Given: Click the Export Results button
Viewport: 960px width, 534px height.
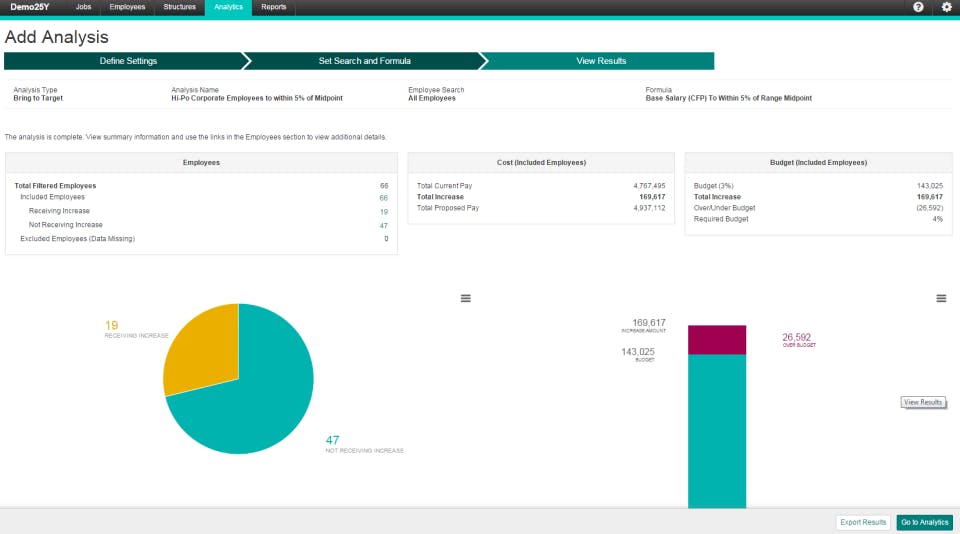Looking at the screenshot, I should click(863, 522).
